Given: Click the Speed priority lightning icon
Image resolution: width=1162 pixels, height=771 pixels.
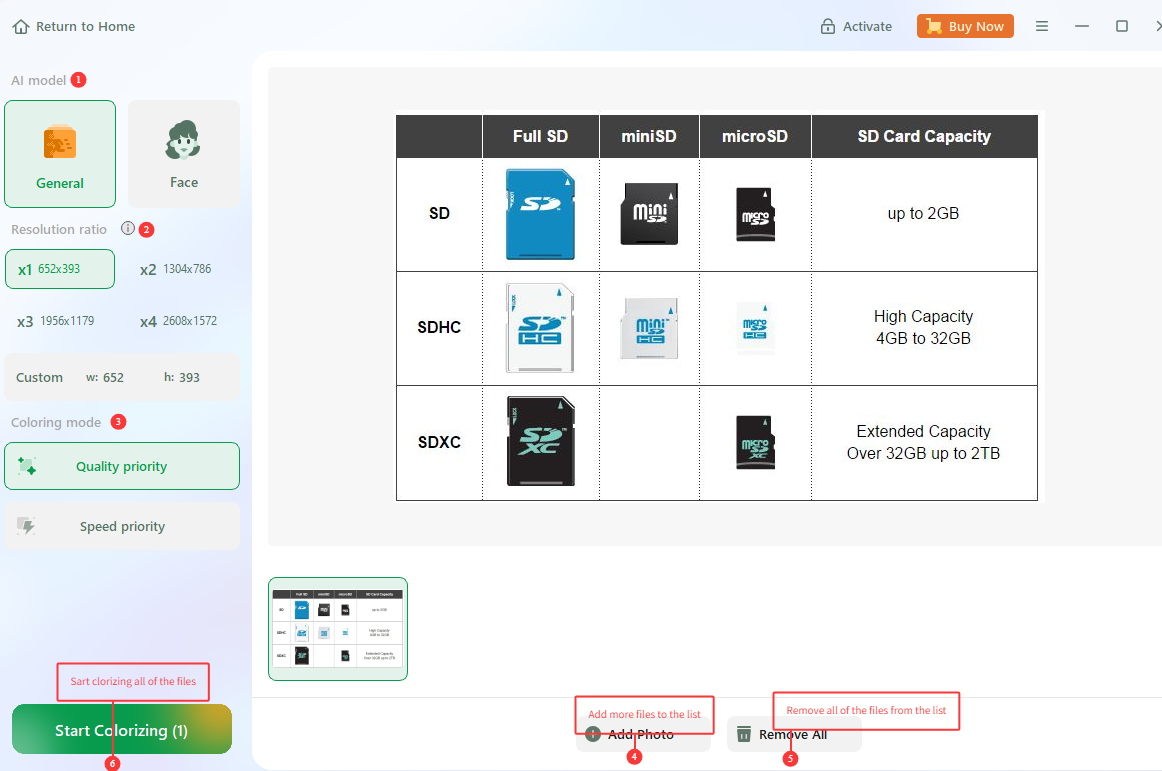Looking at the screenshot, I should [x=27, y=526].
